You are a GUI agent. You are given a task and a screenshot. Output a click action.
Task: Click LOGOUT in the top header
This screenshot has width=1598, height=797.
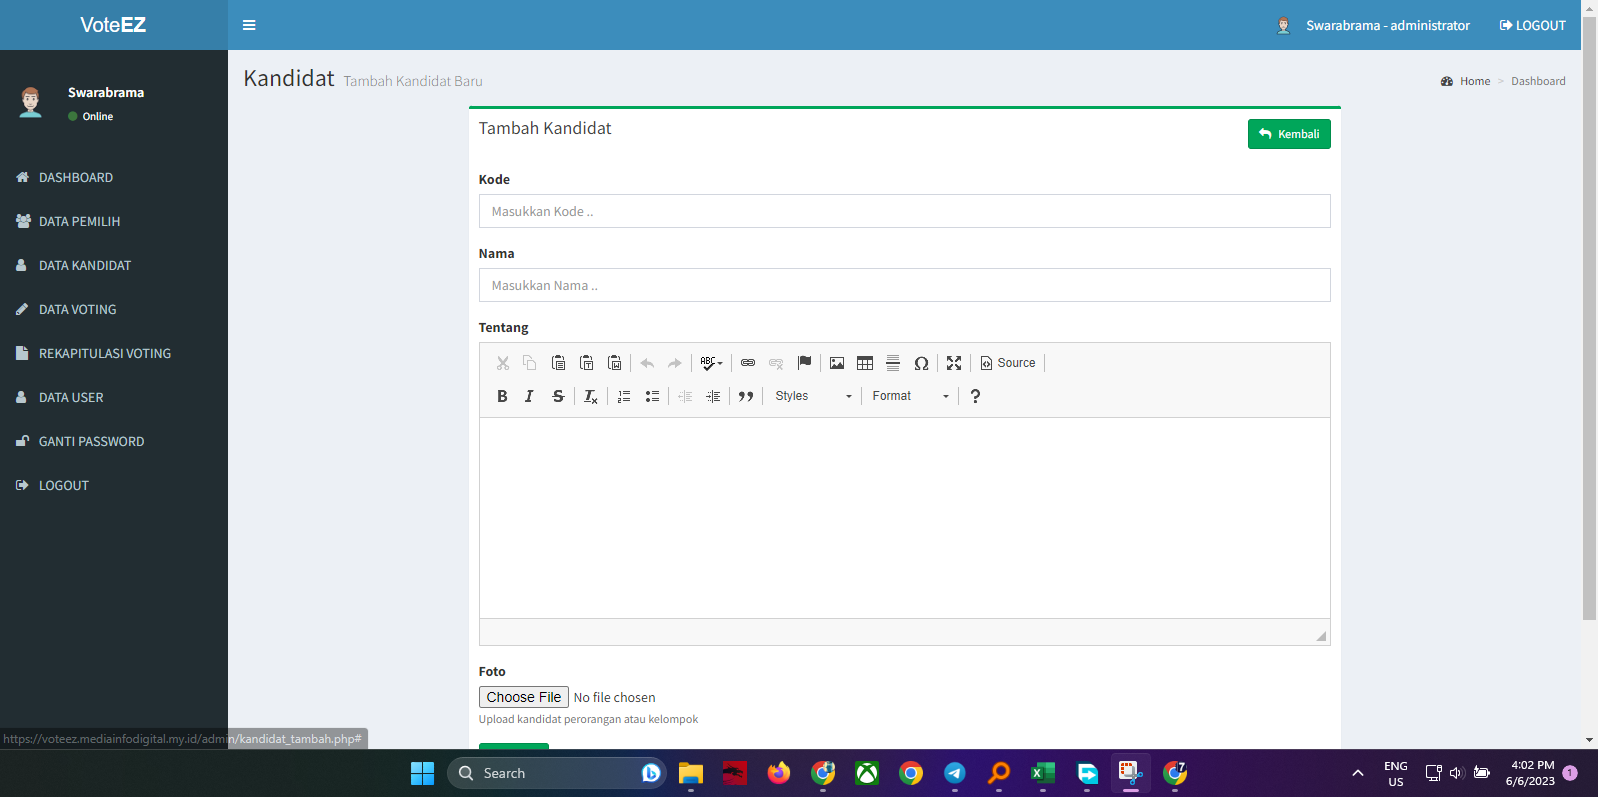click(1533, 25)
